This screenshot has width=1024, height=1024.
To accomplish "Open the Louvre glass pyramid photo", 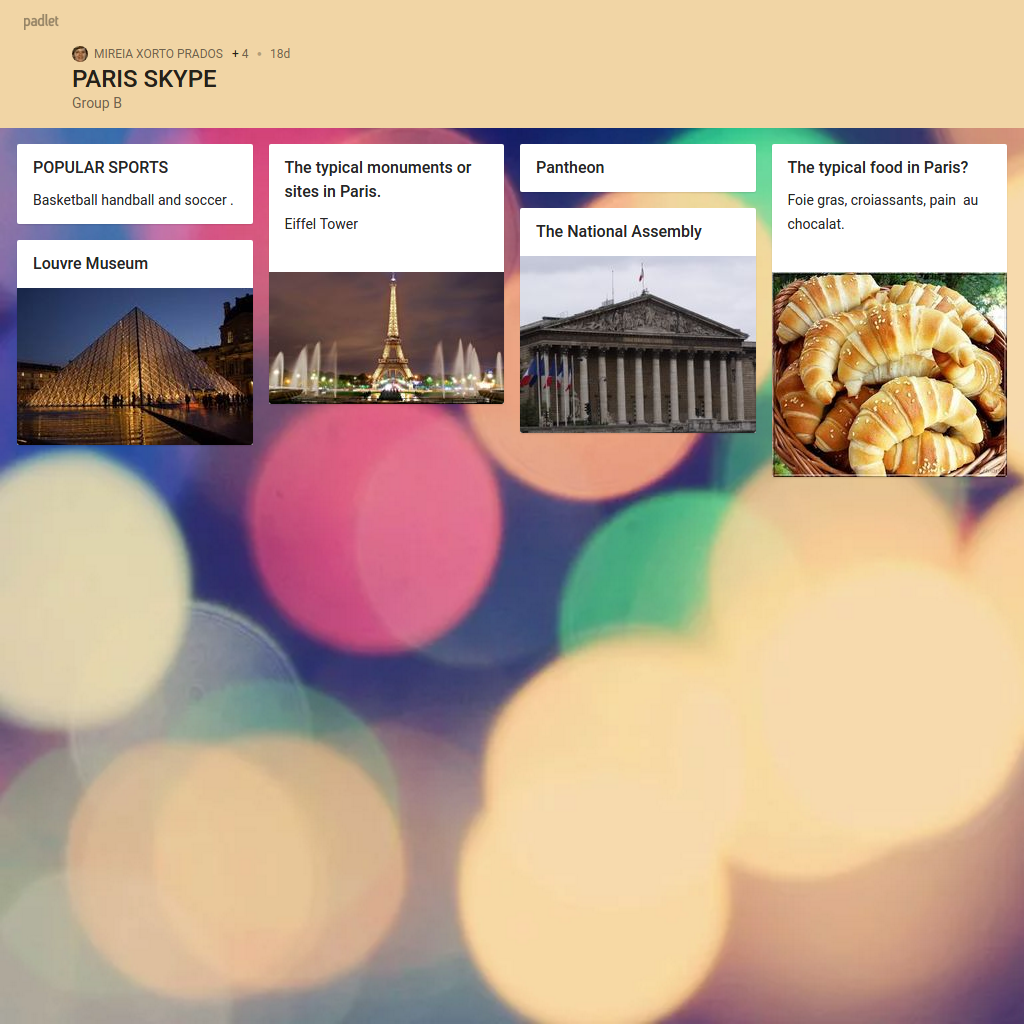I will coord(135,366).
